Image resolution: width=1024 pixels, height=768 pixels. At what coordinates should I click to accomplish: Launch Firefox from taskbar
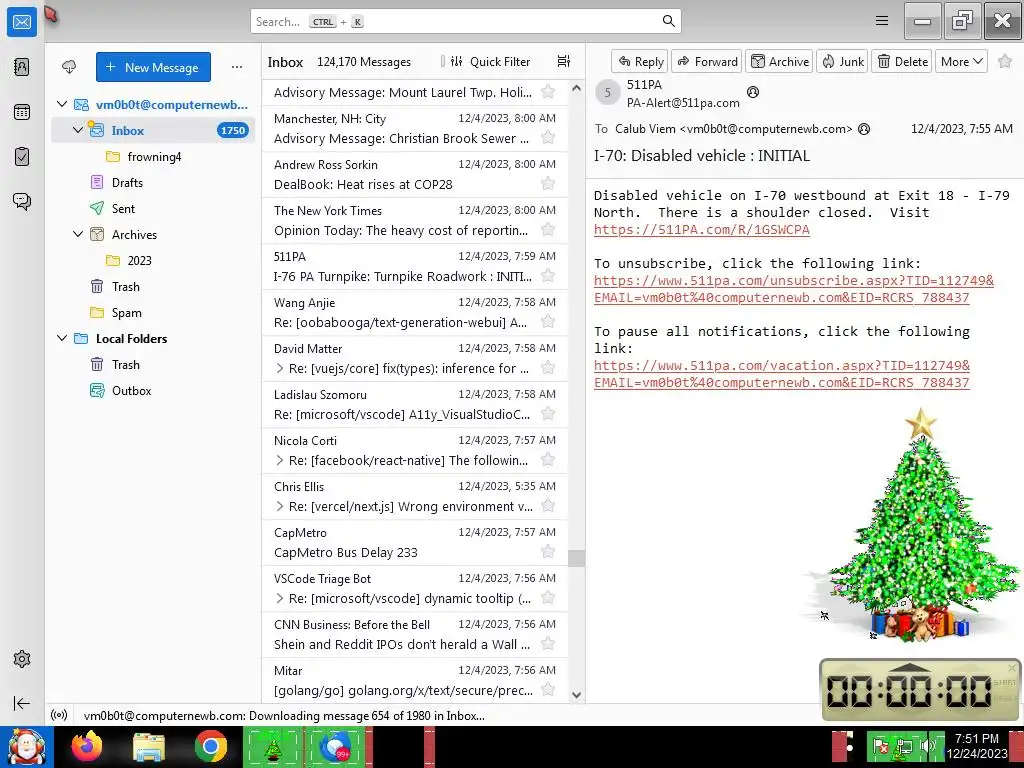[87, 746]
